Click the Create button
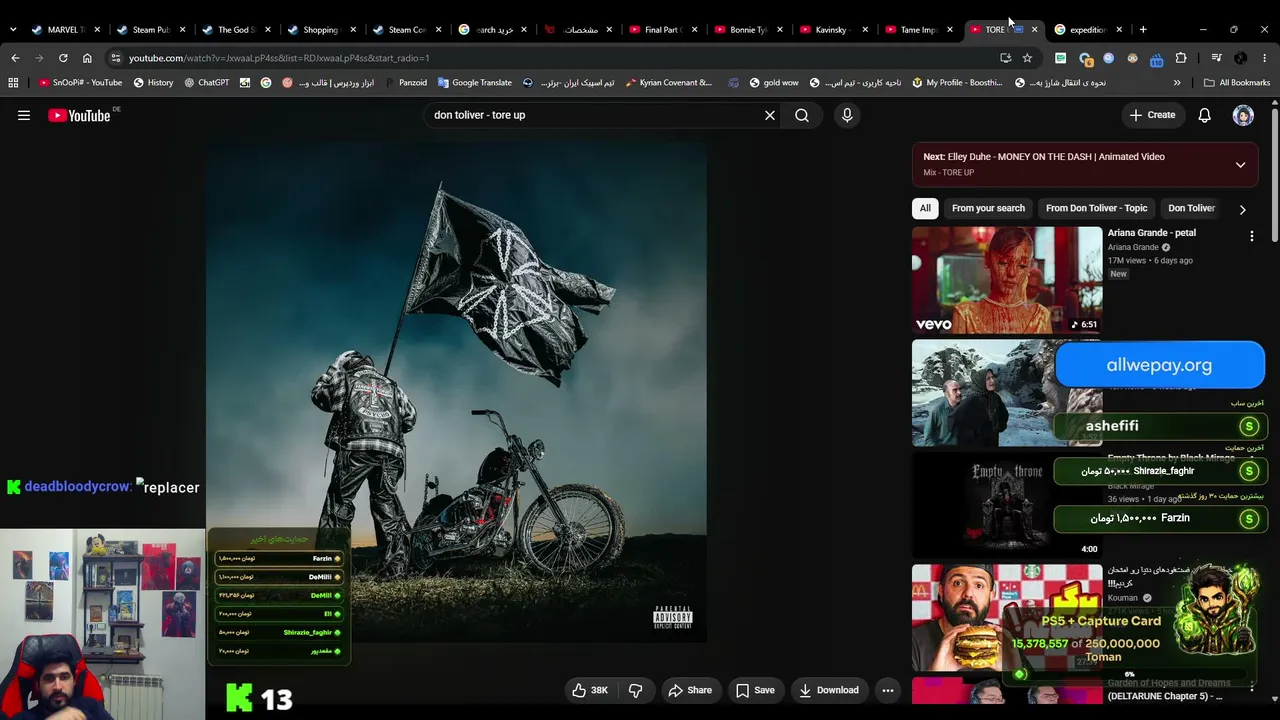 [x=1152, y=115]
